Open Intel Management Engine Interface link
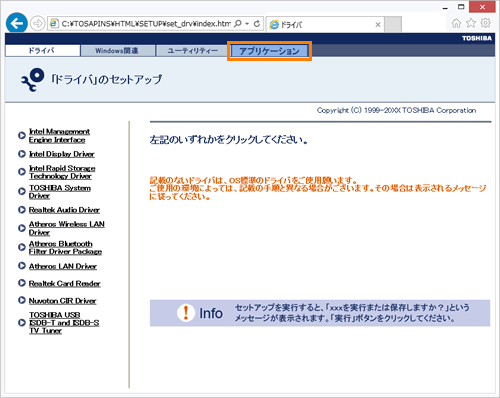 coord(59,136)
